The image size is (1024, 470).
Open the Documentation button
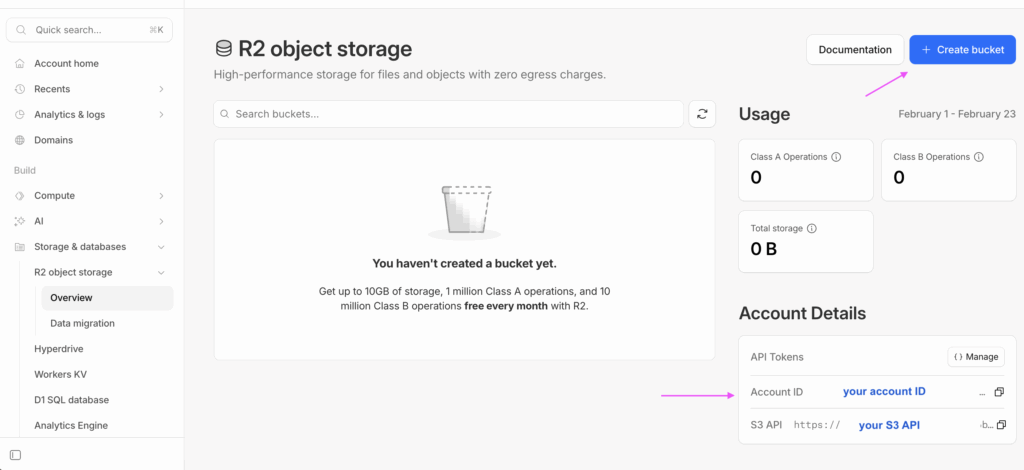(854, 50)
